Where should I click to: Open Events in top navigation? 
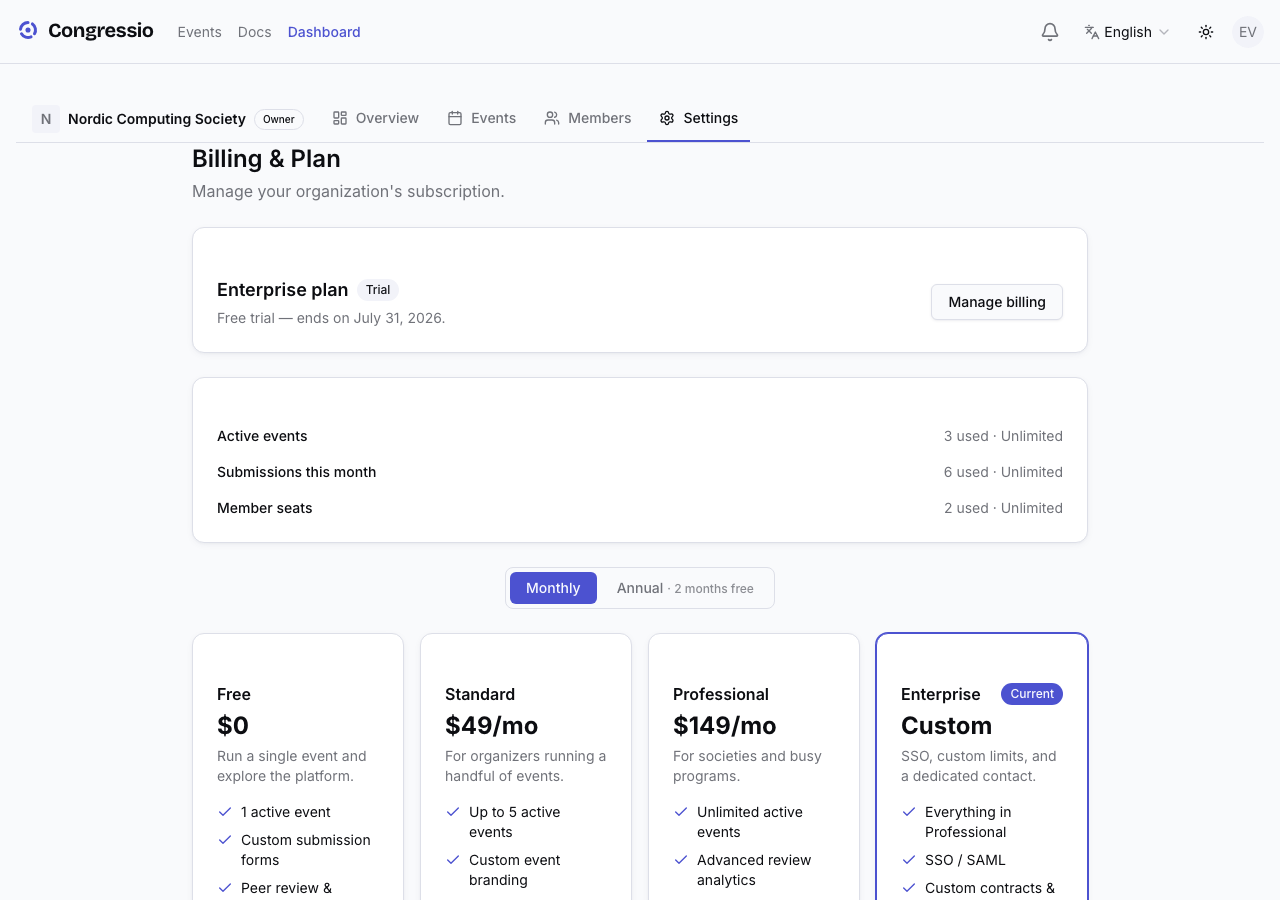[199, 32]
